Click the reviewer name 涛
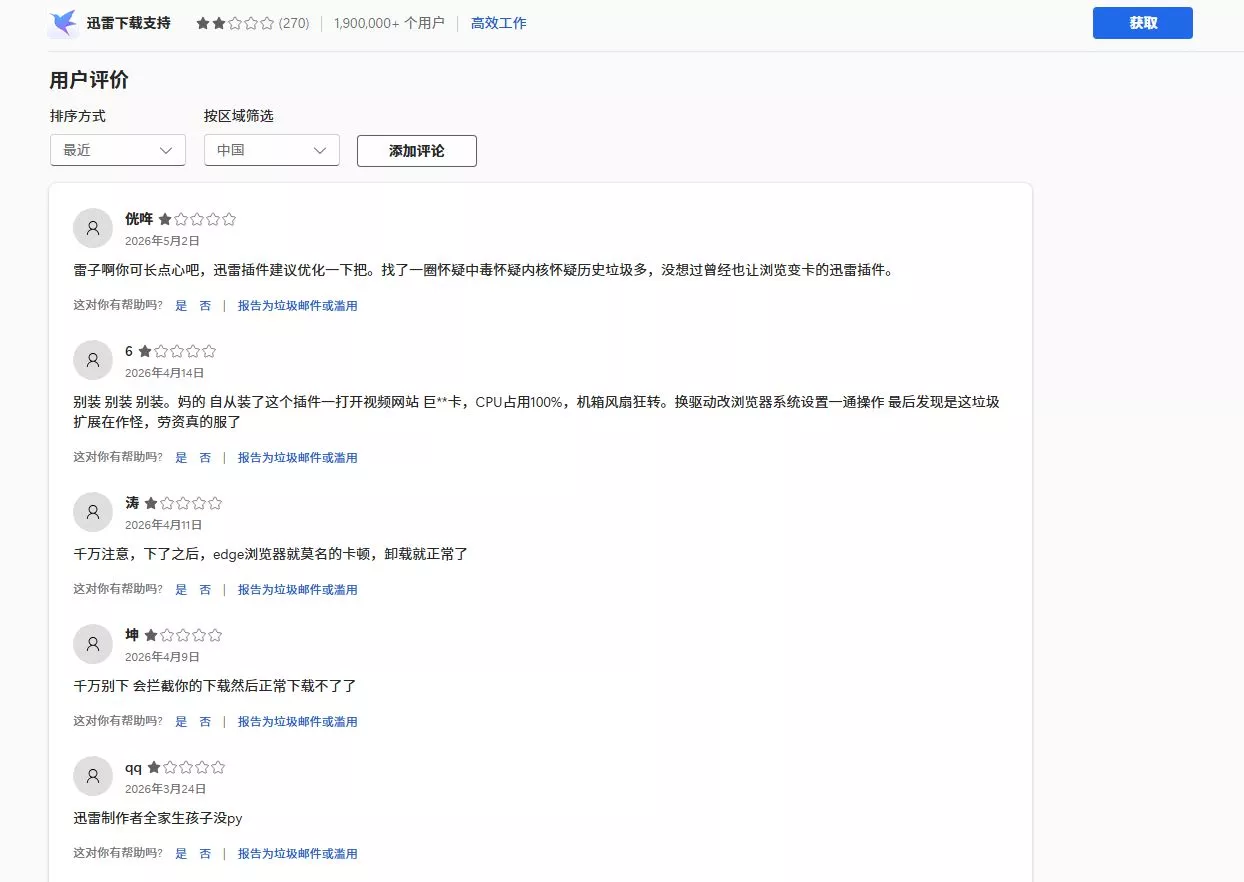The width and height of the screenshot is (1244, 882). [132, 503]
